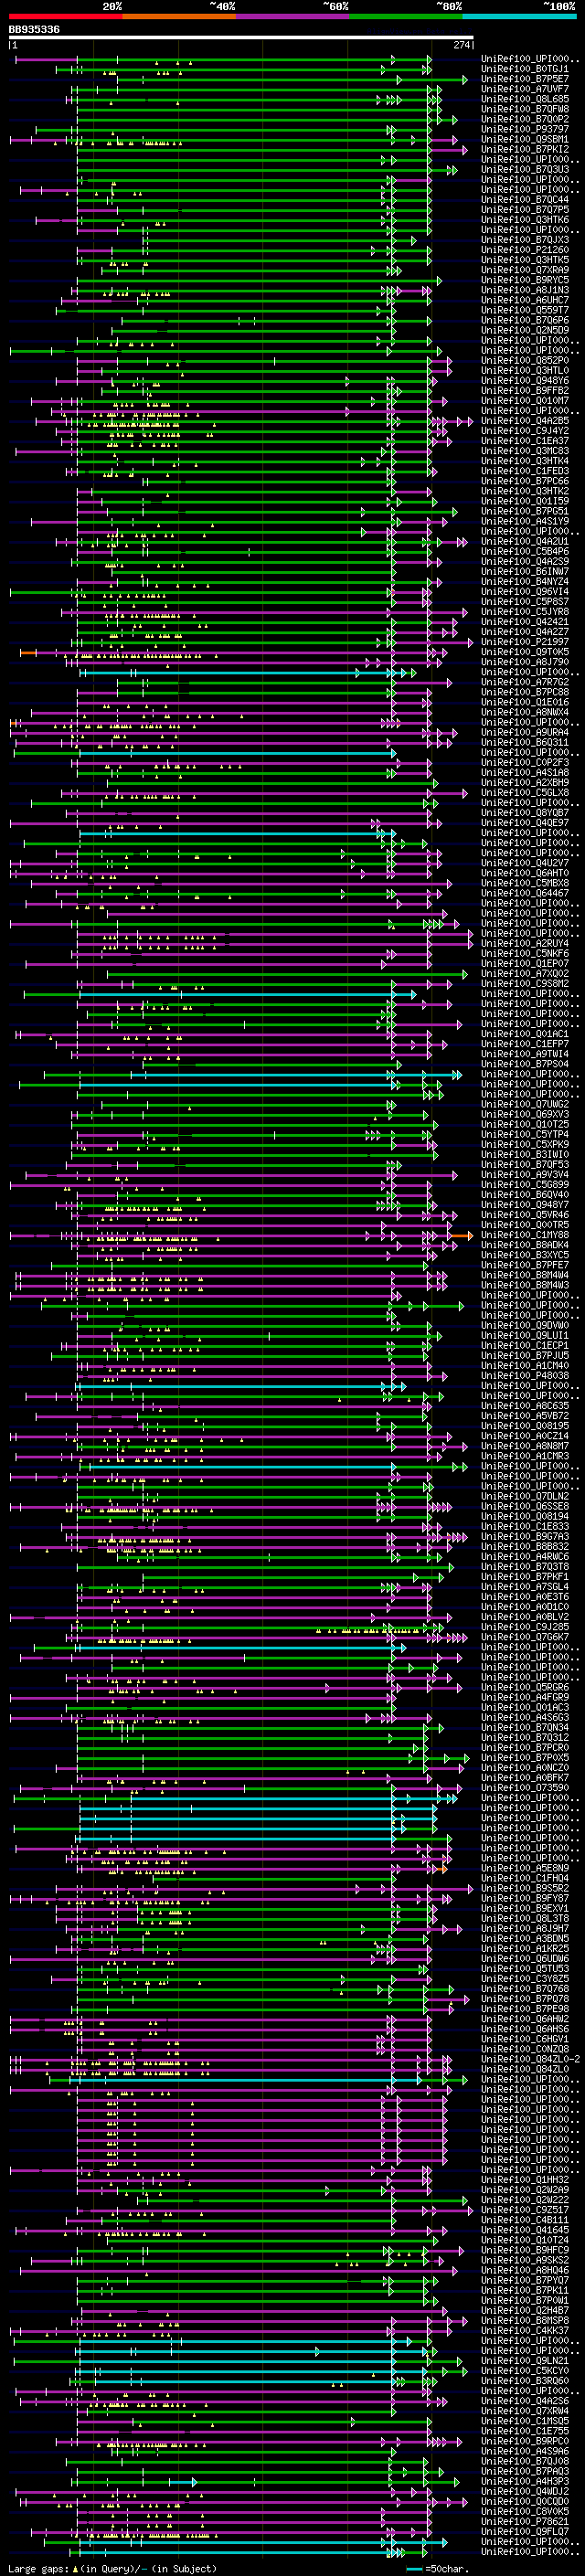Select the UniRef100_B7PG51 label
The image size is (585, 2576).
tap(524, 511)
